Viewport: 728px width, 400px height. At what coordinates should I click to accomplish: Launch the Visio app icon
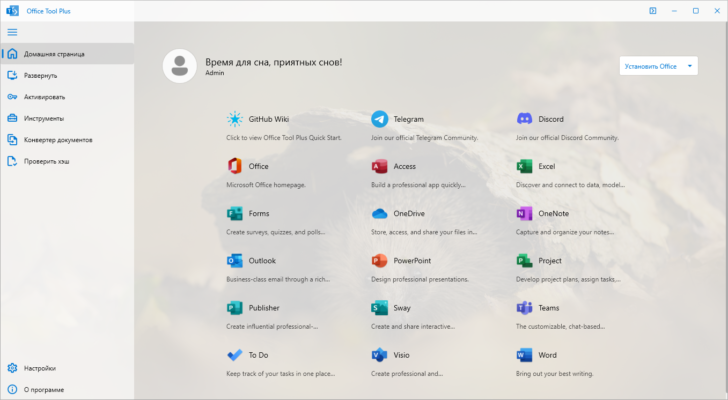pos(379,355)
